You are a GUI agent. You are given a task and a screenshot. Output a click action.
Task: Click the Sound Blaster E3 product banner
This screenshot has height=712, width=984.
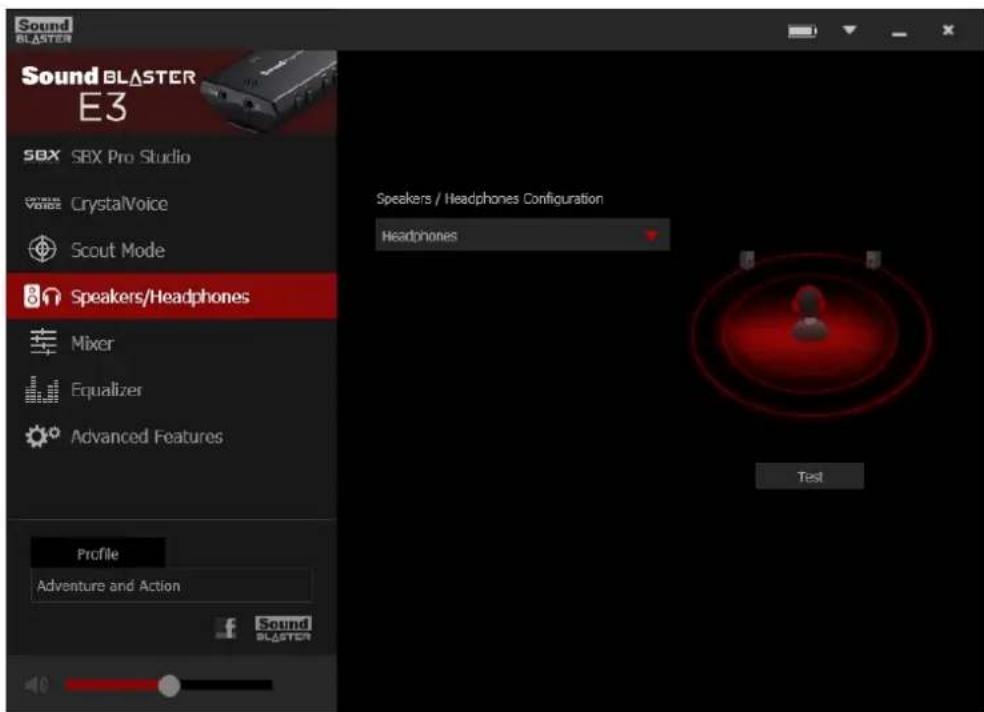(172, 92)
